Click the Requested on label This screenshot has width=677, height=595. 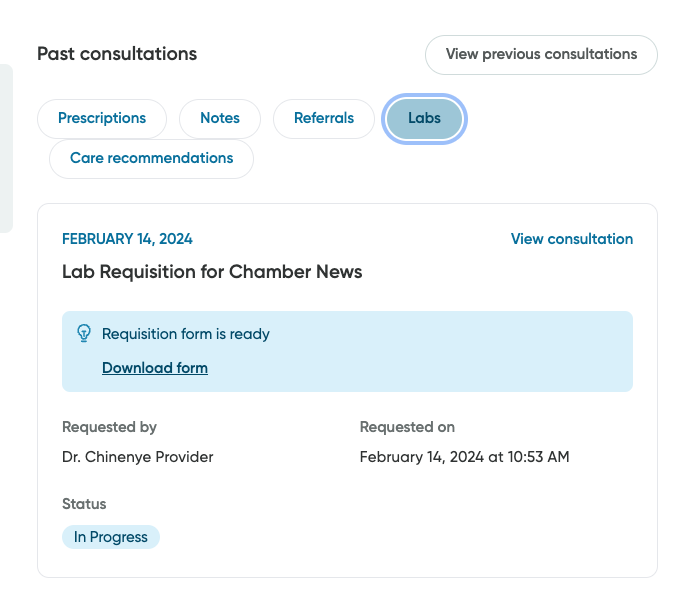pos(407,427)
